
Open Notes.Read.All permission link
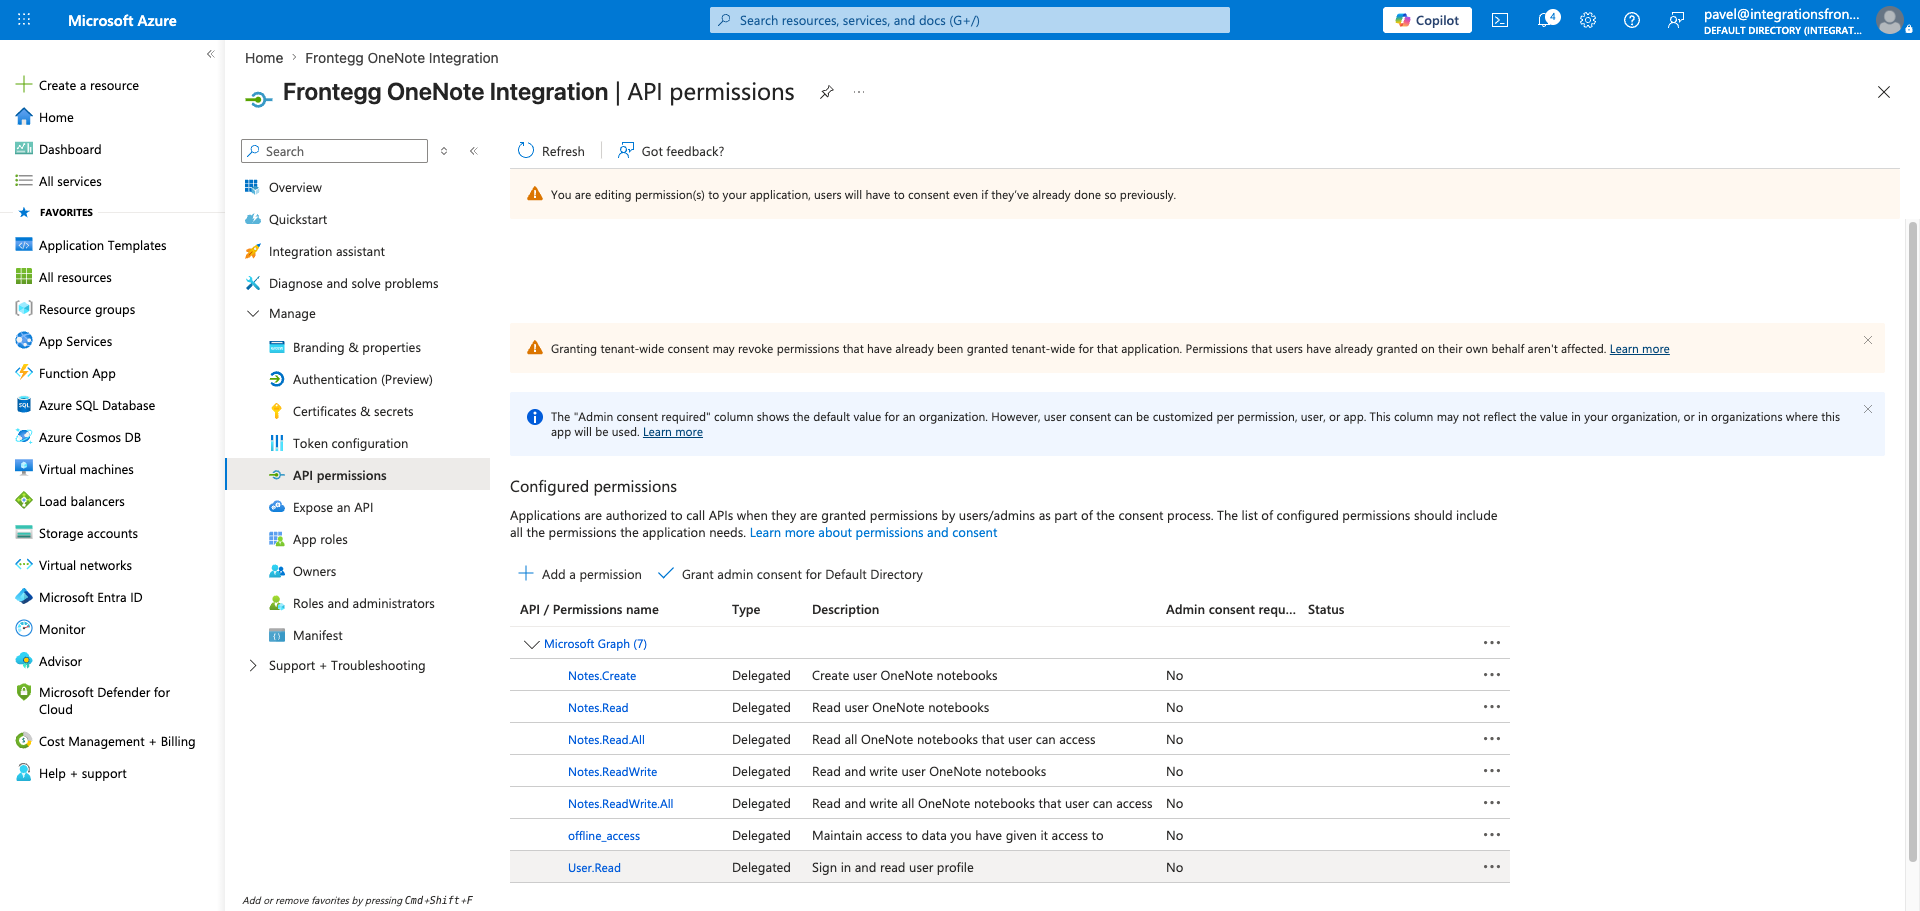point(606,740)
